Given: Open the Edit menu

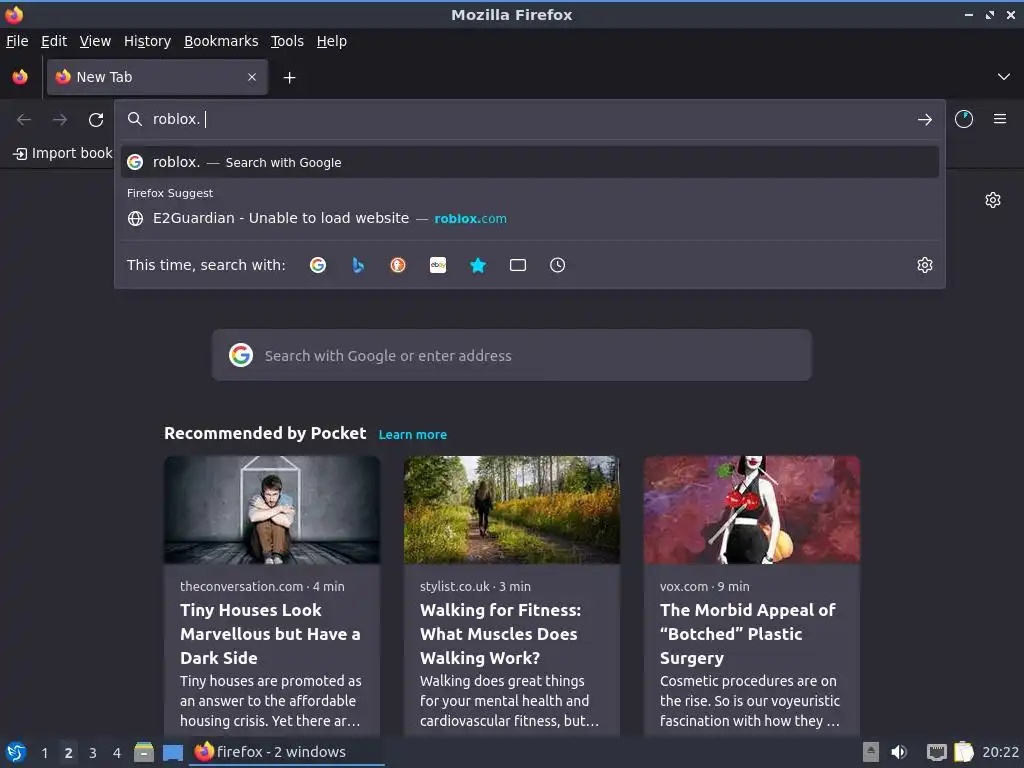Looking at the screenshot, I should [54, 41].
